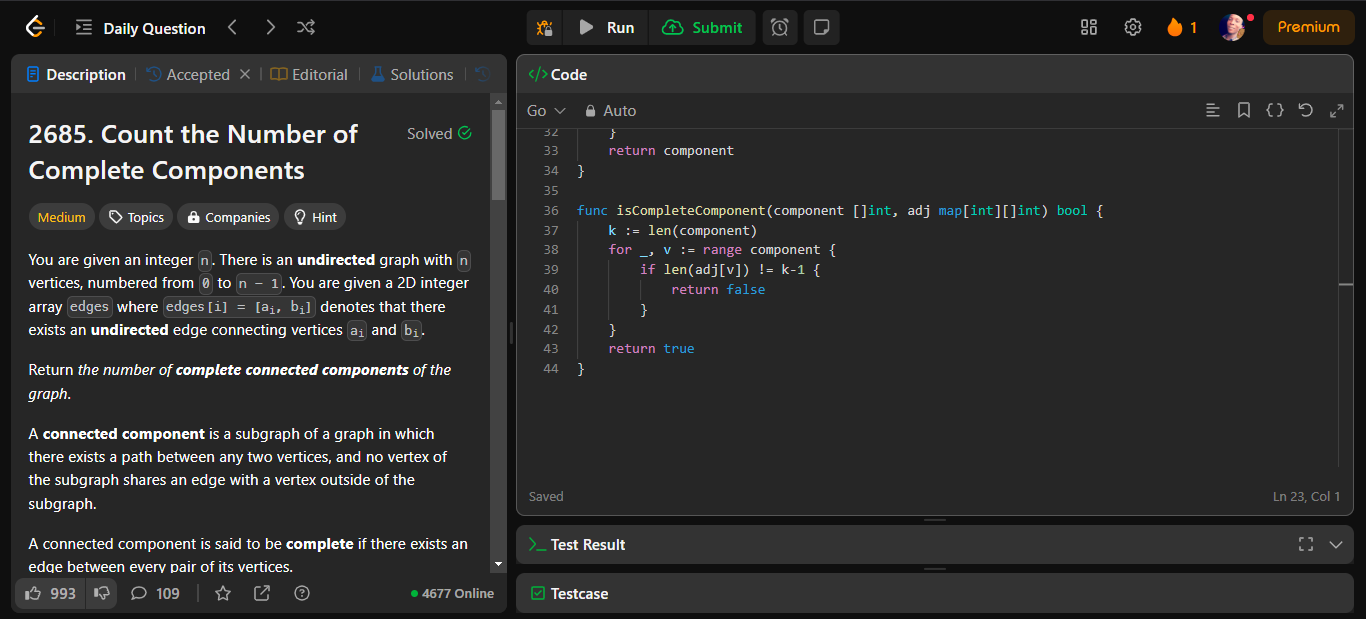Switch to the Solutions tab
This screenshot has width=1366, height=619.
[x=411, y=75]
